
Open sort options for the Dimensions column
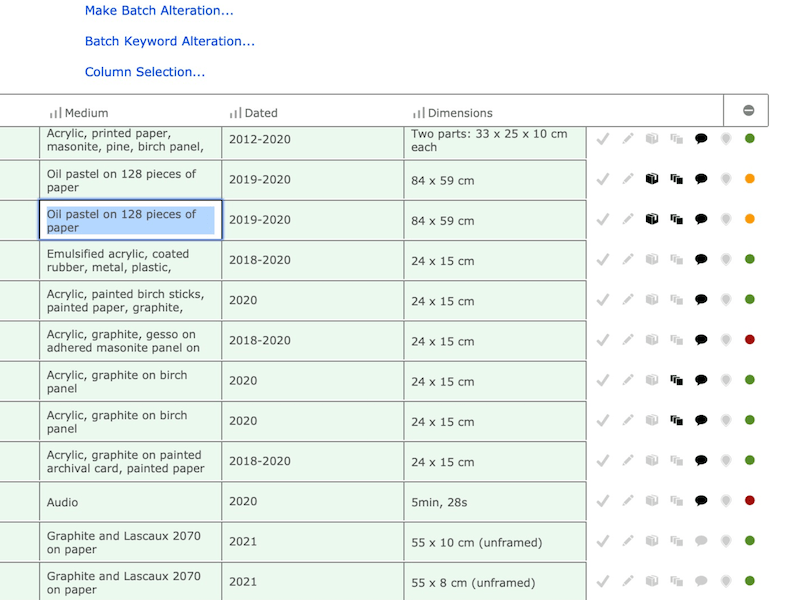[x=418, y=113]
